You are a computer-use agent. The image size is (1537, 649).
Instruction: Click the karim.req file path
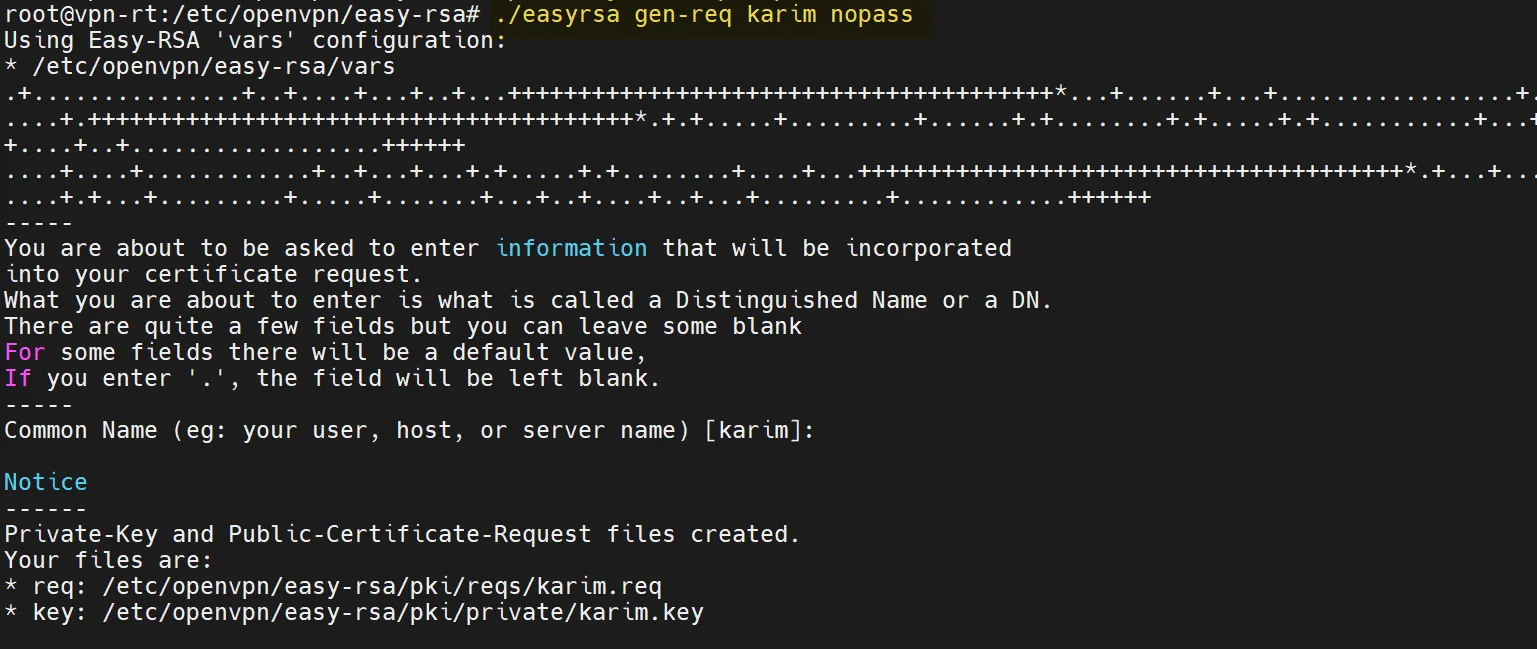click(381, 586)
